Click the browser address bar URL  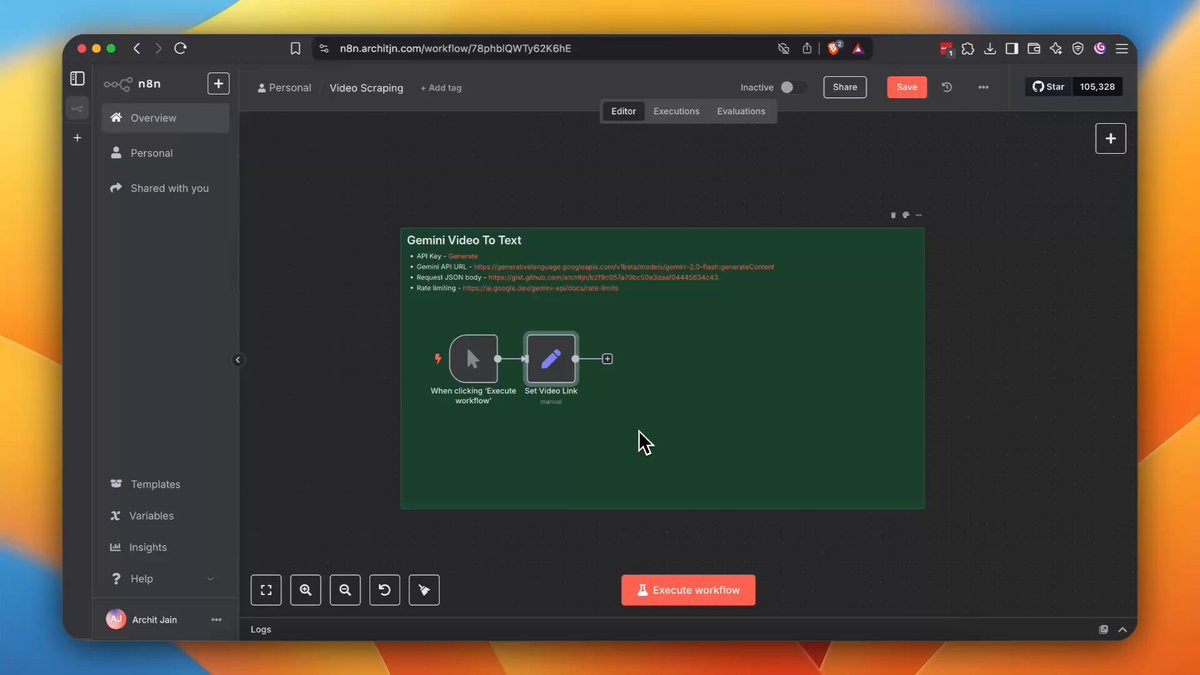click(x=455, y=48)
